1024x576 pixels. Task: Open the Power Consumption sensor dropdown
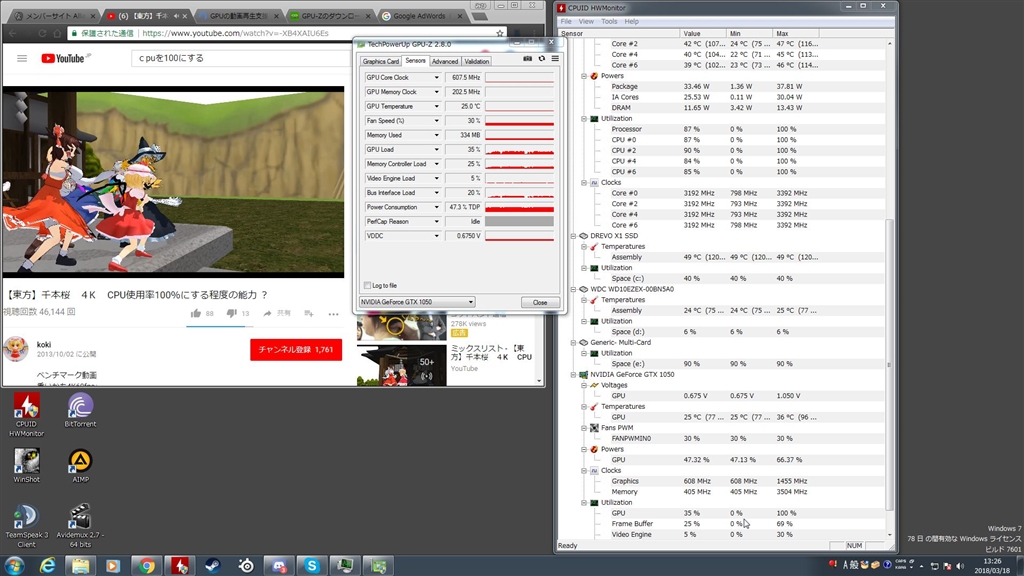[436, 207]
